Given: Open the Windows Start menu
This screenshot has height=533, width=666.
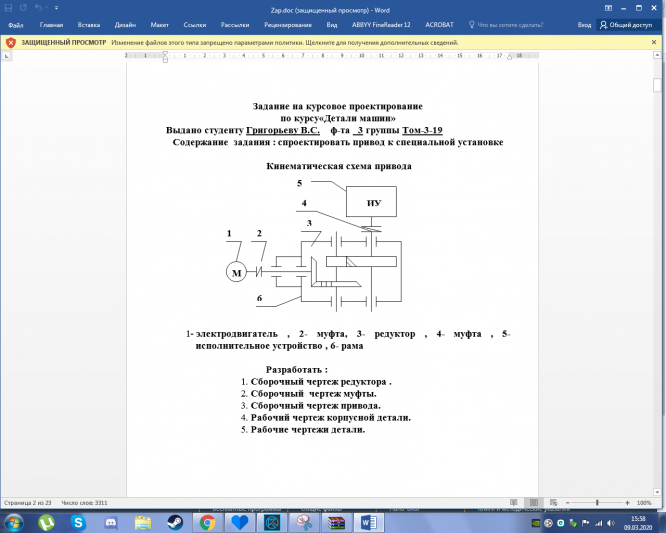Looking at the screenshot, I should (14, 522).
